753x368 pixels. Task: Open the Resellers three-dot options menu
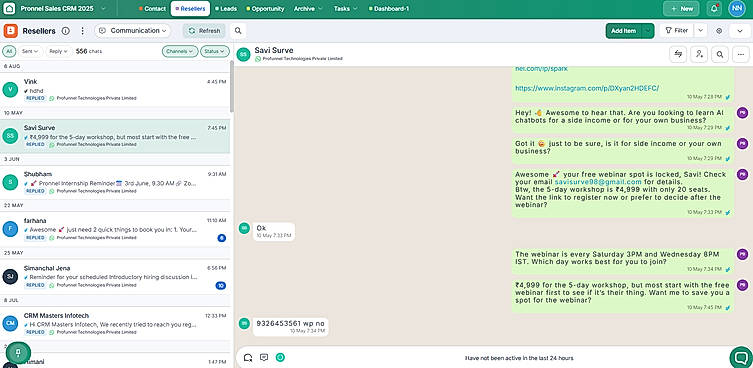(83, 31)
